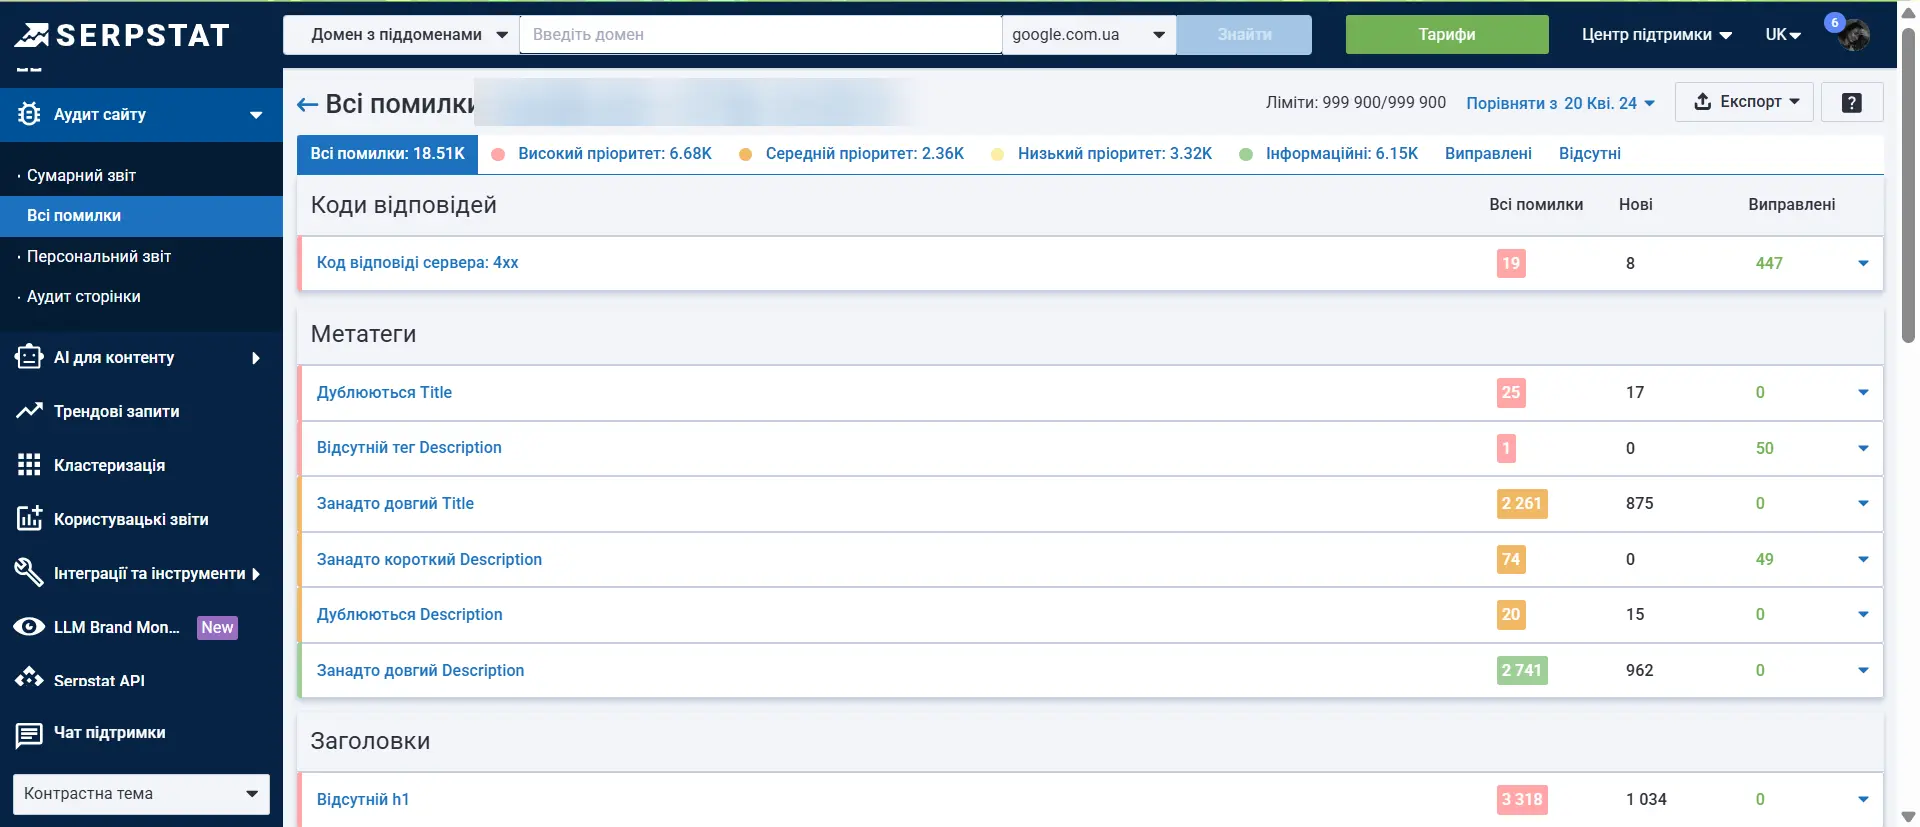The width and height of the screenshot is (1920, 827).
Task: Filter by Середній пріоритет errors
Action: pyautogui.click(x=864, y=154)
